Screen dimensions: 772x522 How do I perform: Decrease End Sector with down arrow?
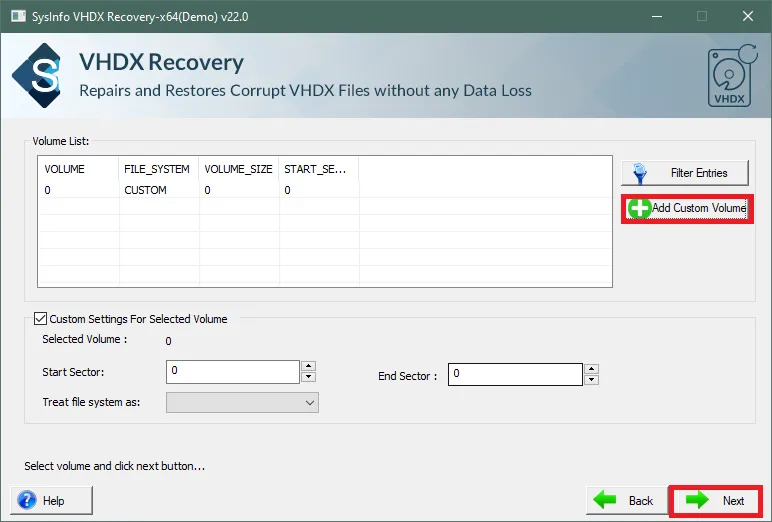click(591, 380)
